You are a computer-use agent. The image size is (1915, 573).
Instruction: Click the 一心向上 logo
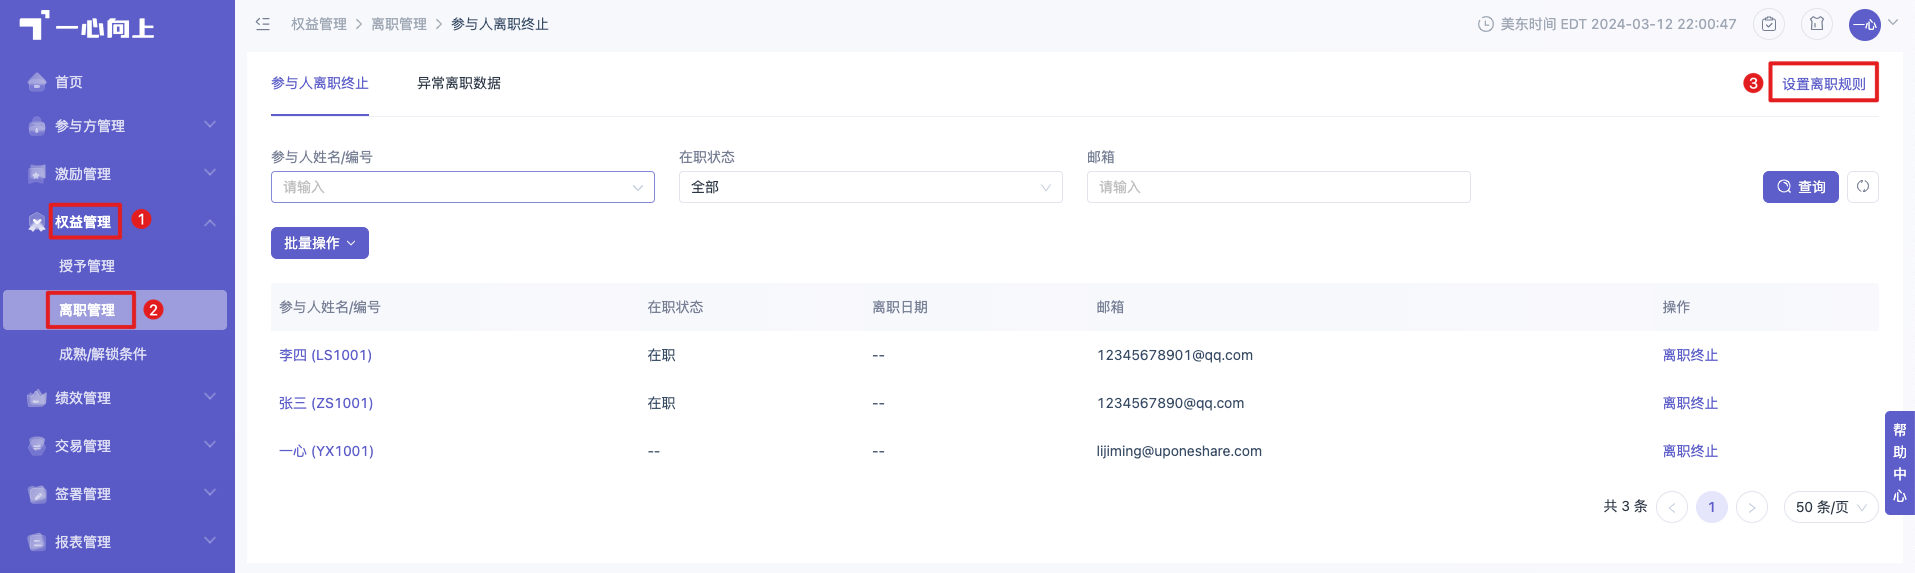pyautogui.click(x=87, y=26)
